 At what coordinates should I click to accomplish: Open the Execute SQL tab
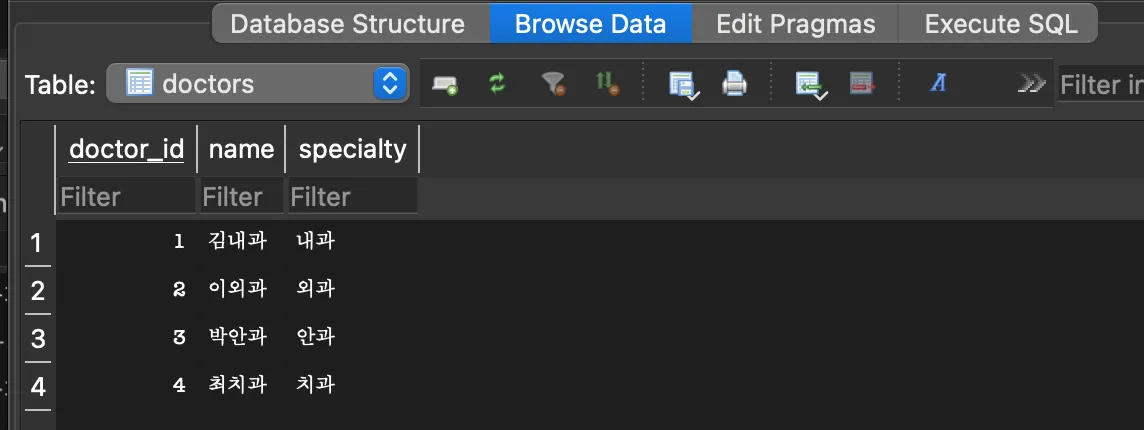click(1001, 24)
